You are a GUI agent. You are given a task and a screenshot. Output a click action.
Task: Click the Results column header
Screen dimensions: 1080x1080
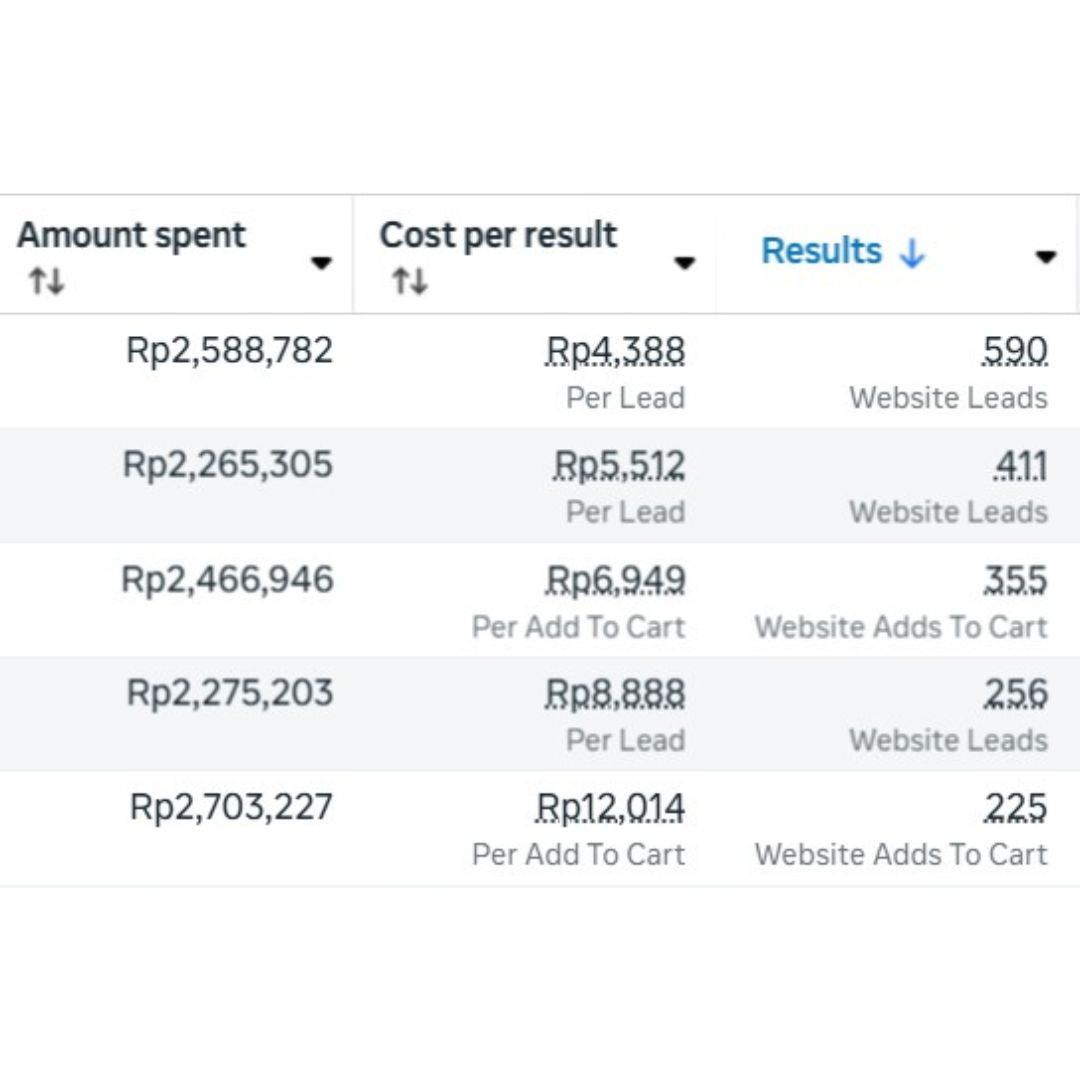[x=821, y=251]
